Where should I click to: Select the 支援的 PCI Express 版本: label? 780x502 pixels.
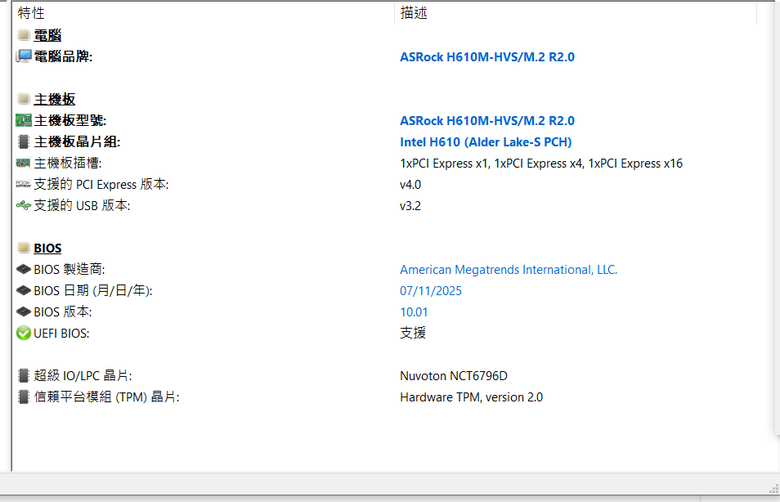[101, 184]
